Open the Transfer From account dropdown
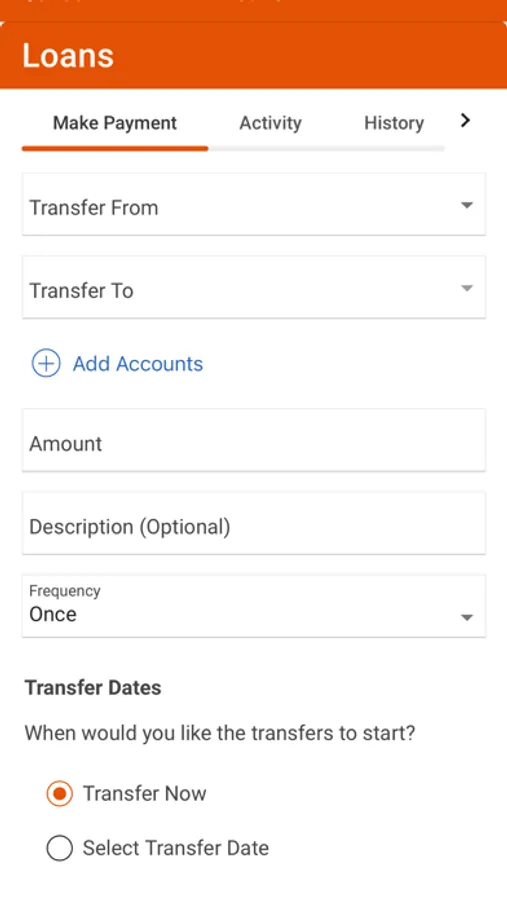Screen dimensions: 507x900 (254, 205)
